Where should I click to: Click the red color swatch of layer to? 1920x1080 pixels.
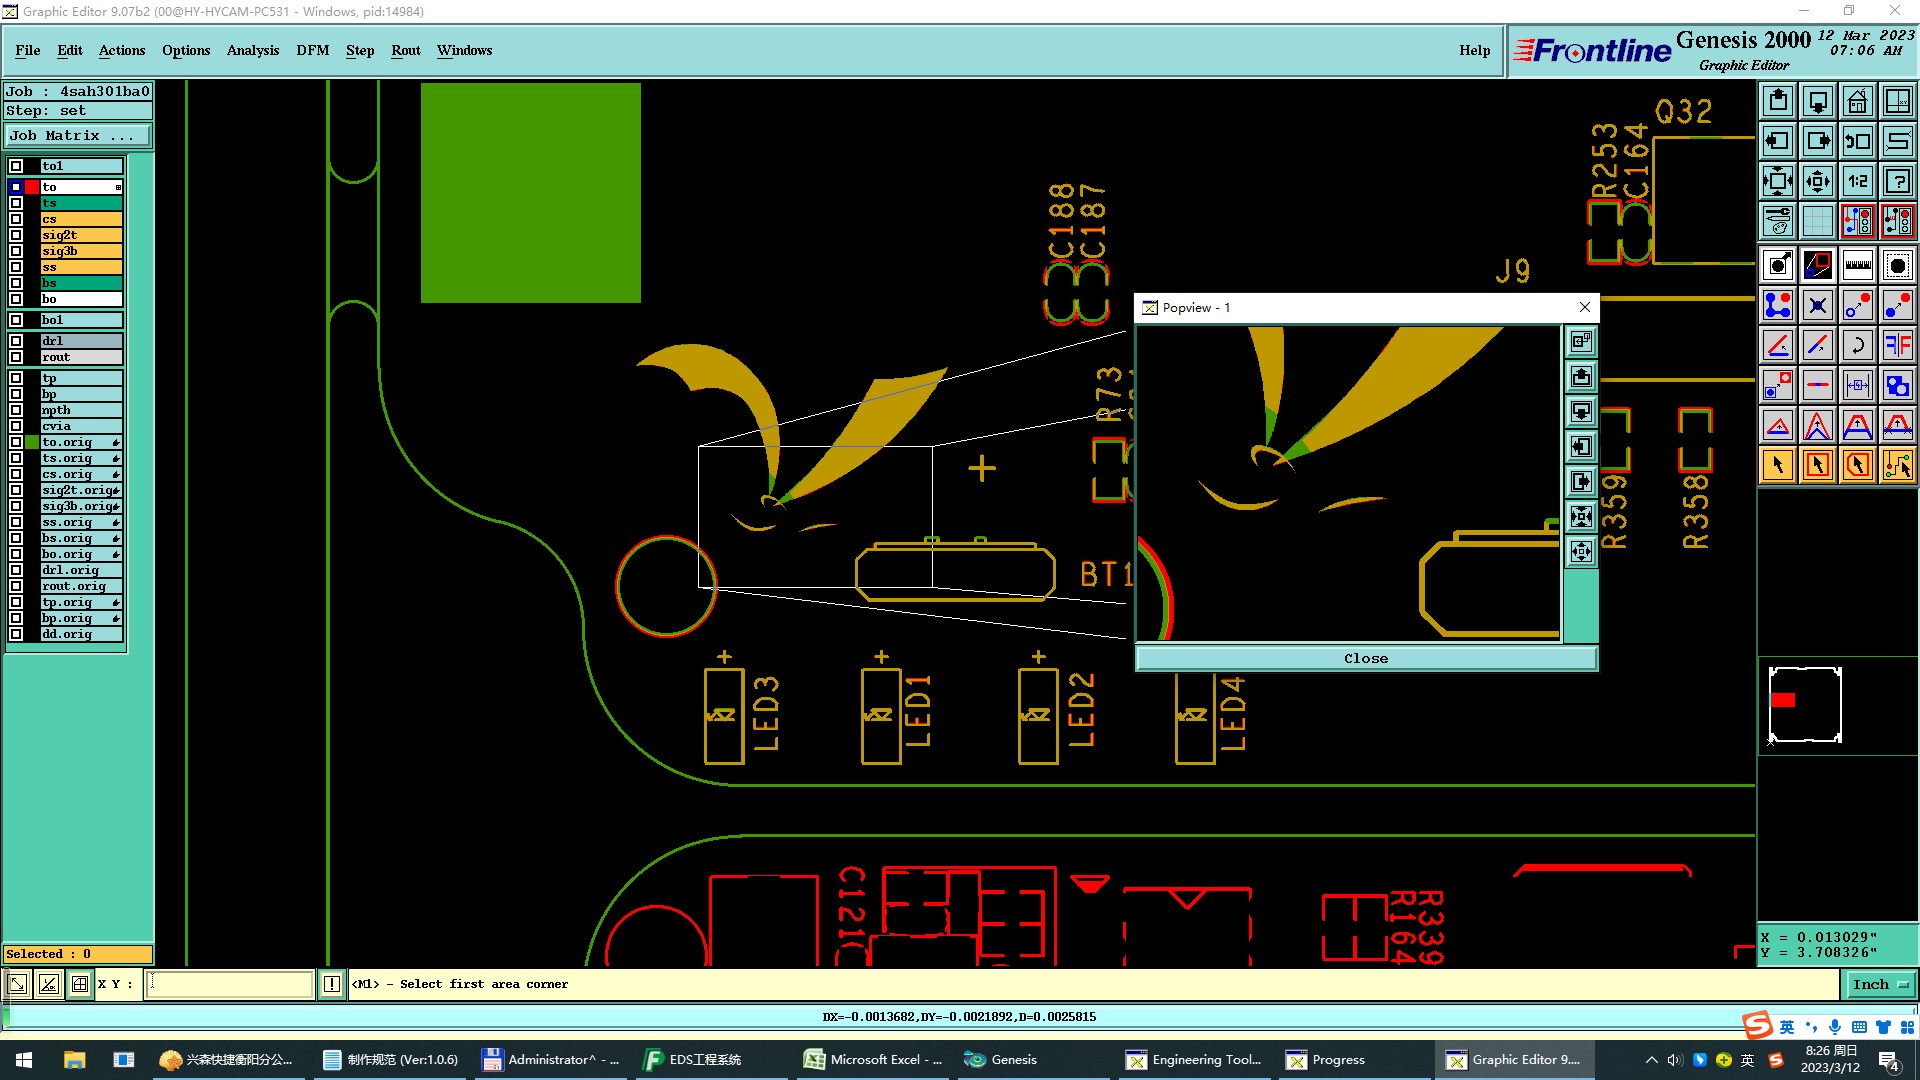click(x=32, y=187)
